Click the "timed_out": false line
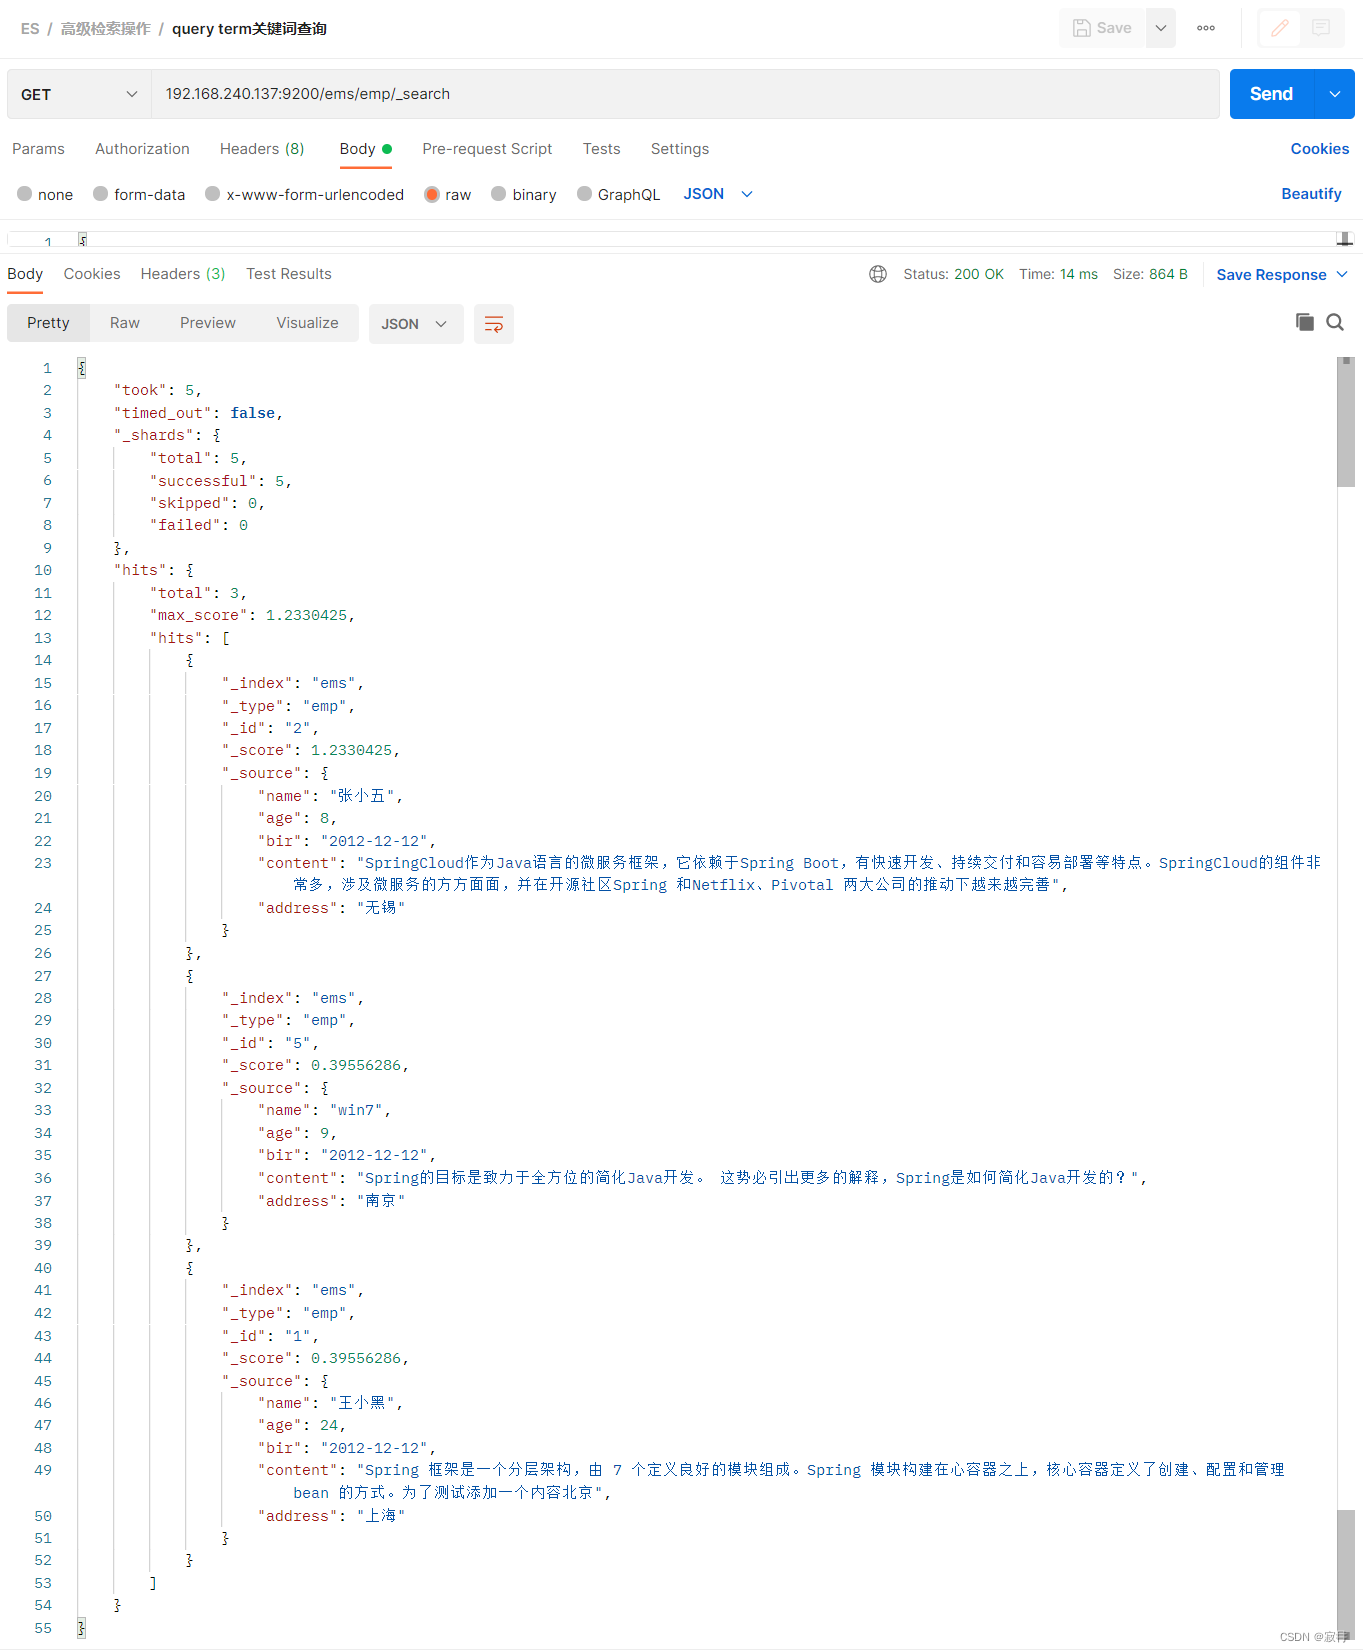This screenshot has height=1652, width=1363. point(198,413)
